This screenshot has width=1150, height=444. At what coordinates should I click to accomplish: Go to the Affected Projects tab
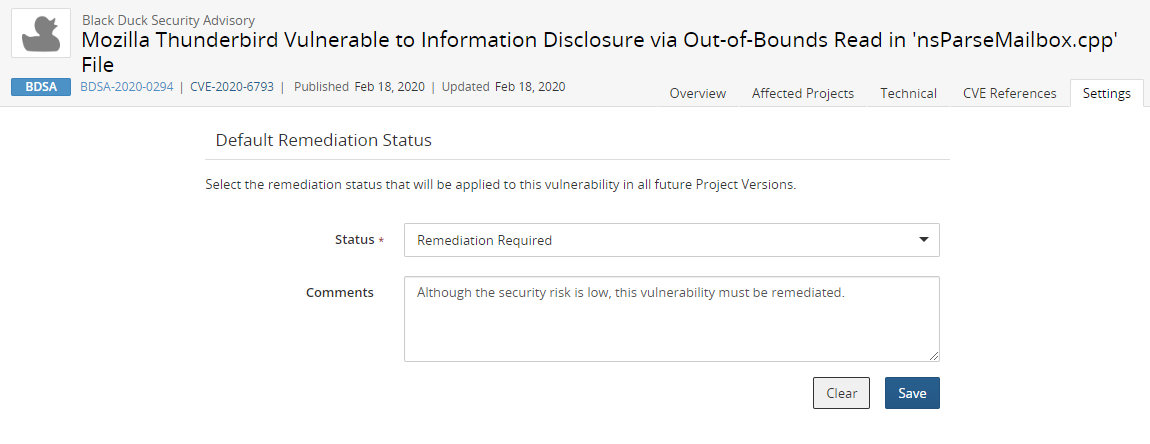click(x=802, y=93)
